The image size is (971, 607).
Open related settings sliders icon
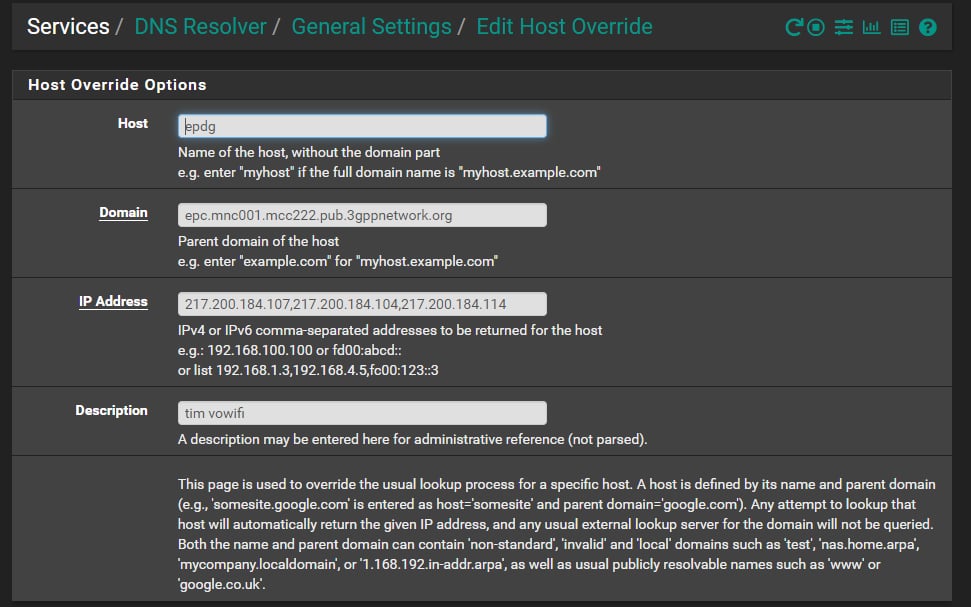tap(843, 27)
